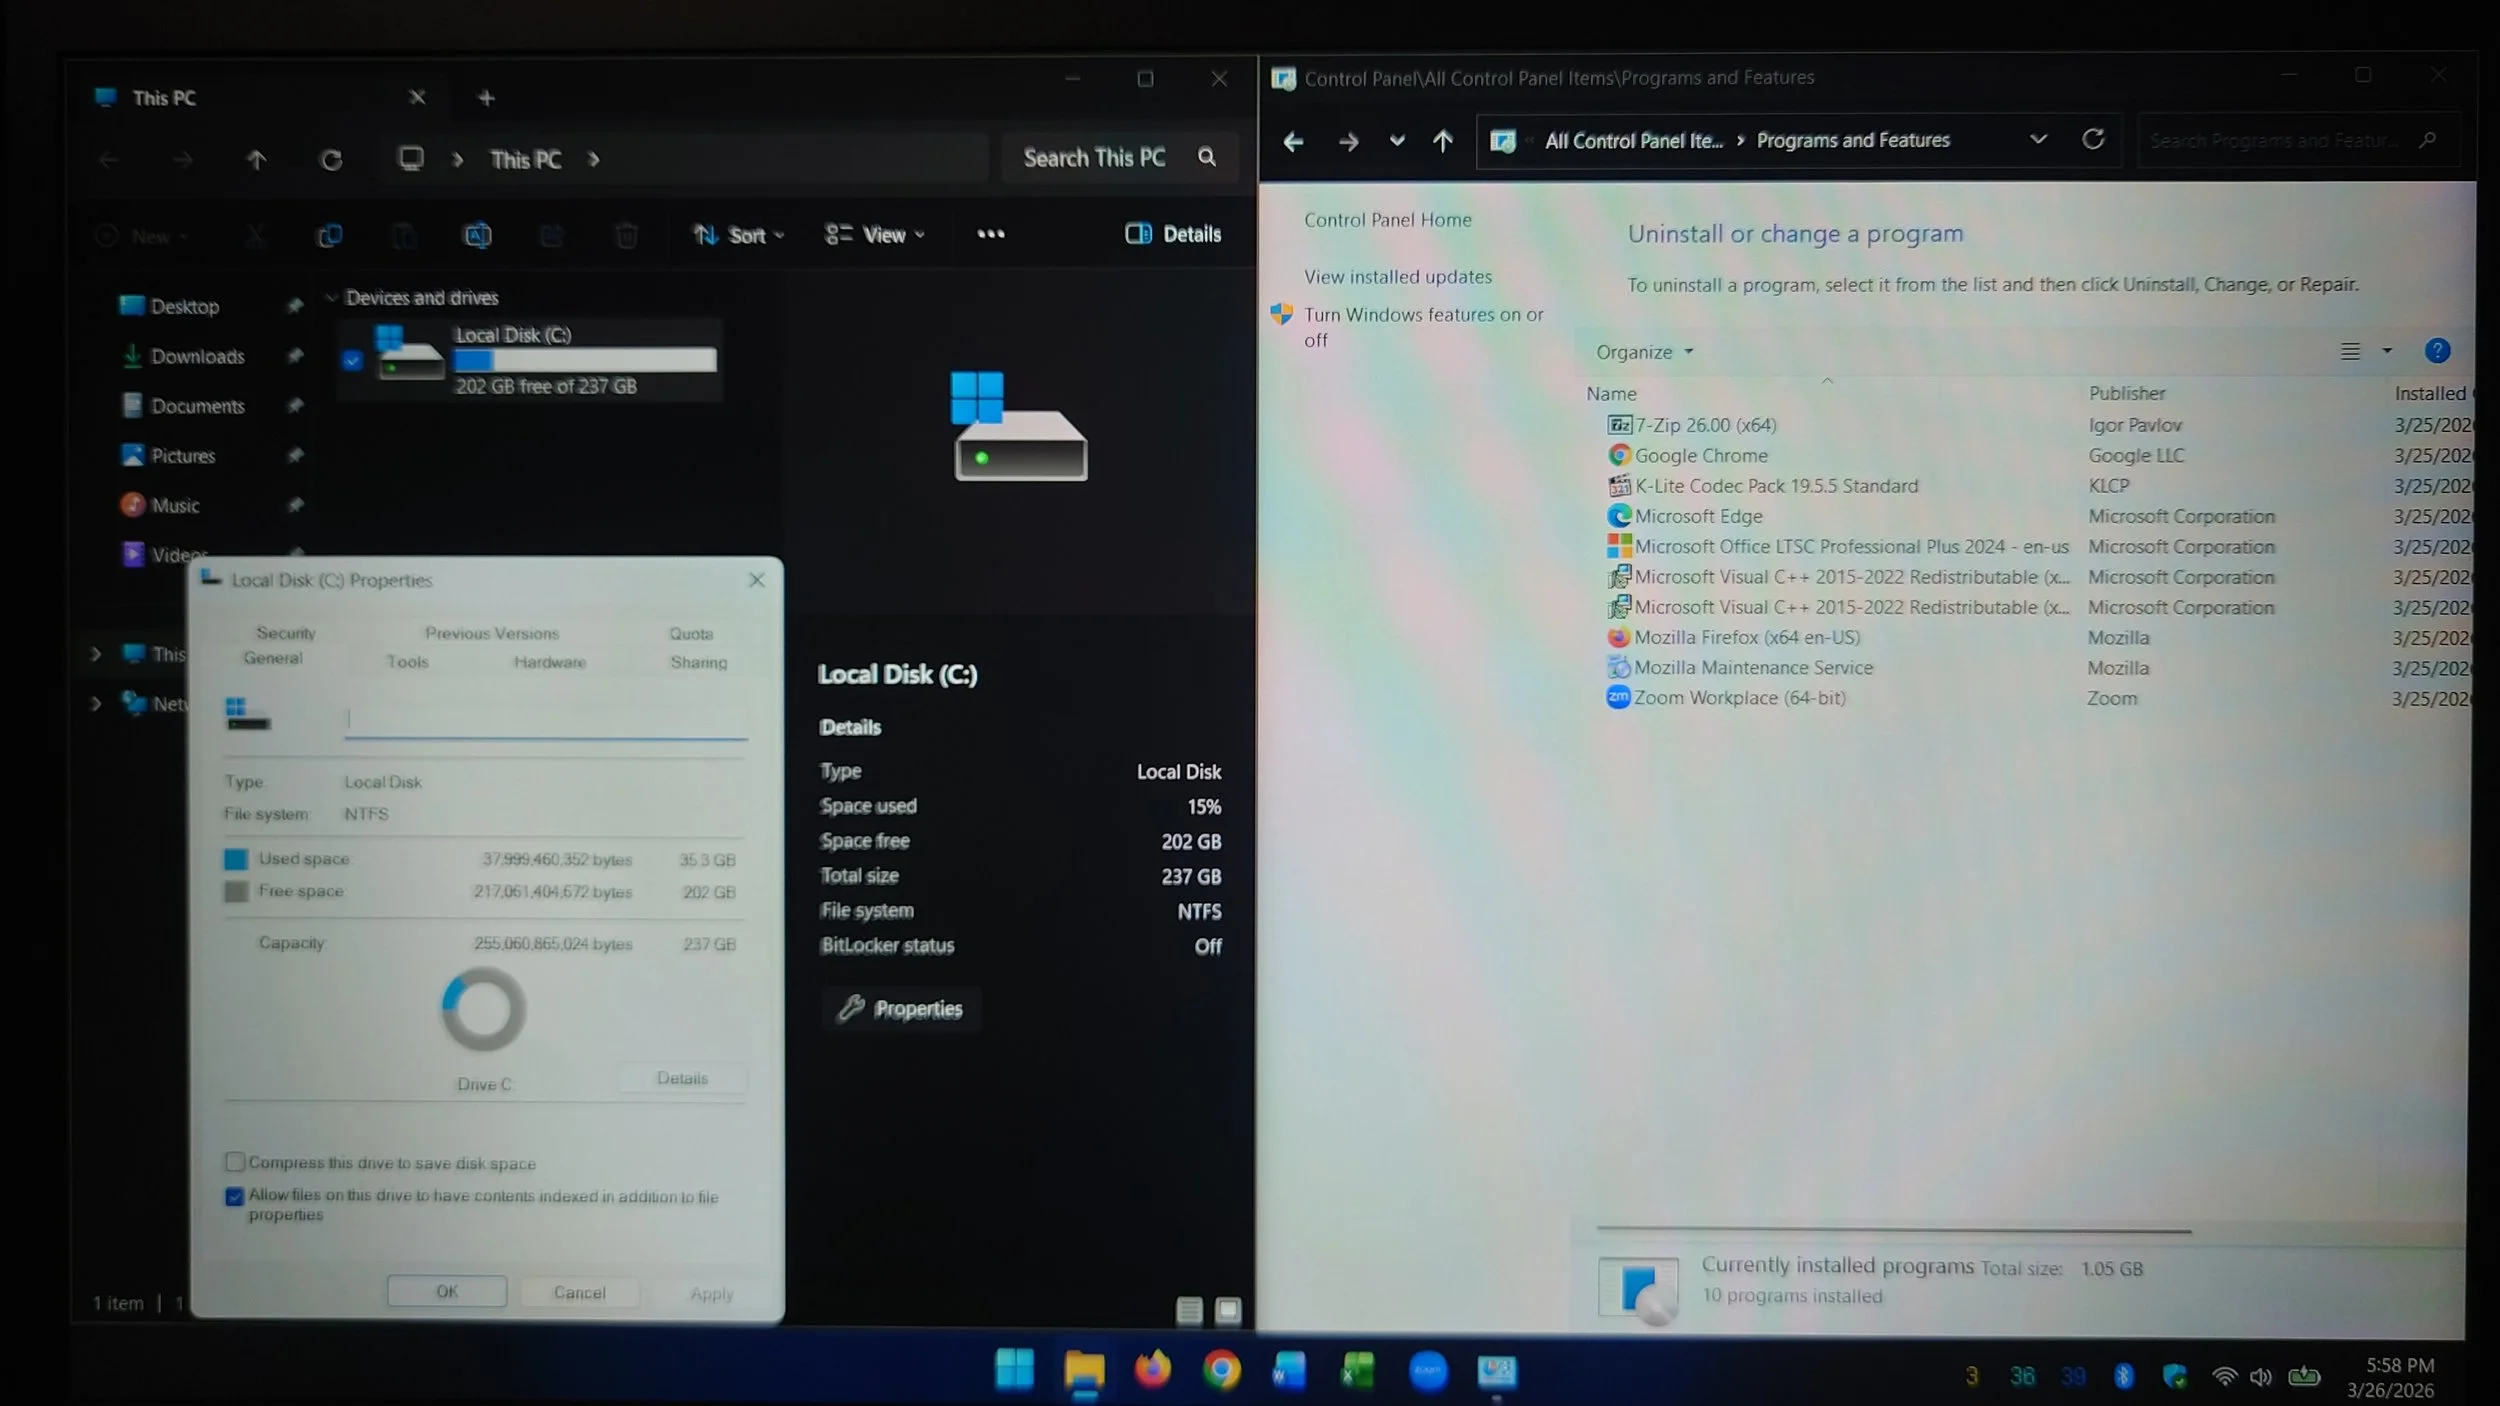Enable Compress this drive checkbox

(x=235, y=1162)
